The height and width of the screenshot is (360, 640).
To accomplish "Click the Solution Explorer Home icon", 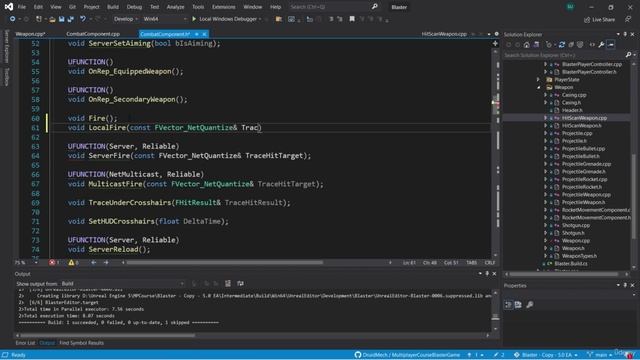I will click(x=527, y=45).
